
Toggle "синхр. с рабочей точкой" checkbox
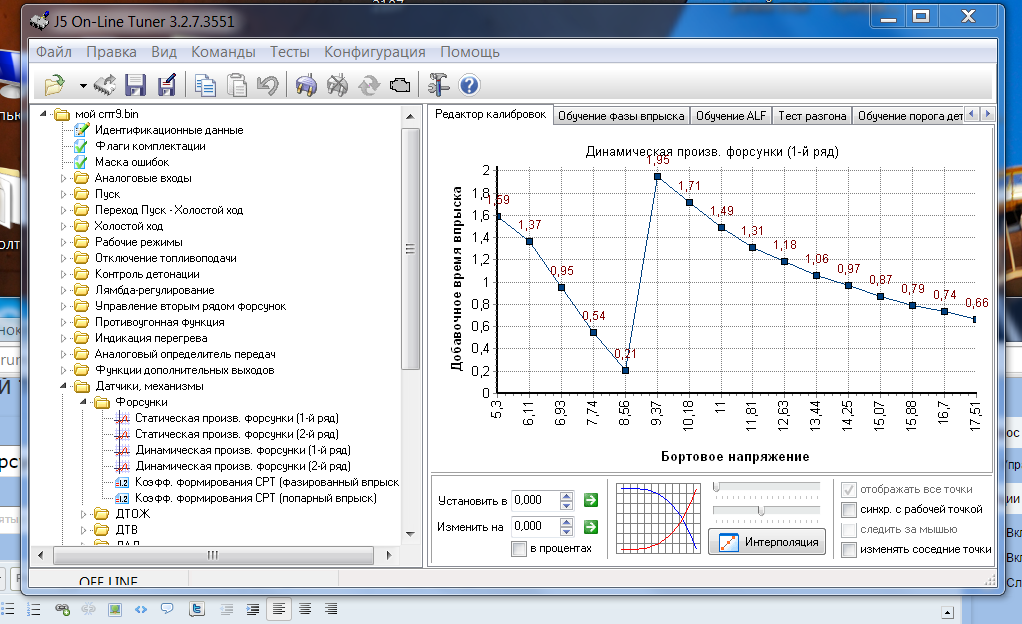(849, 509)
